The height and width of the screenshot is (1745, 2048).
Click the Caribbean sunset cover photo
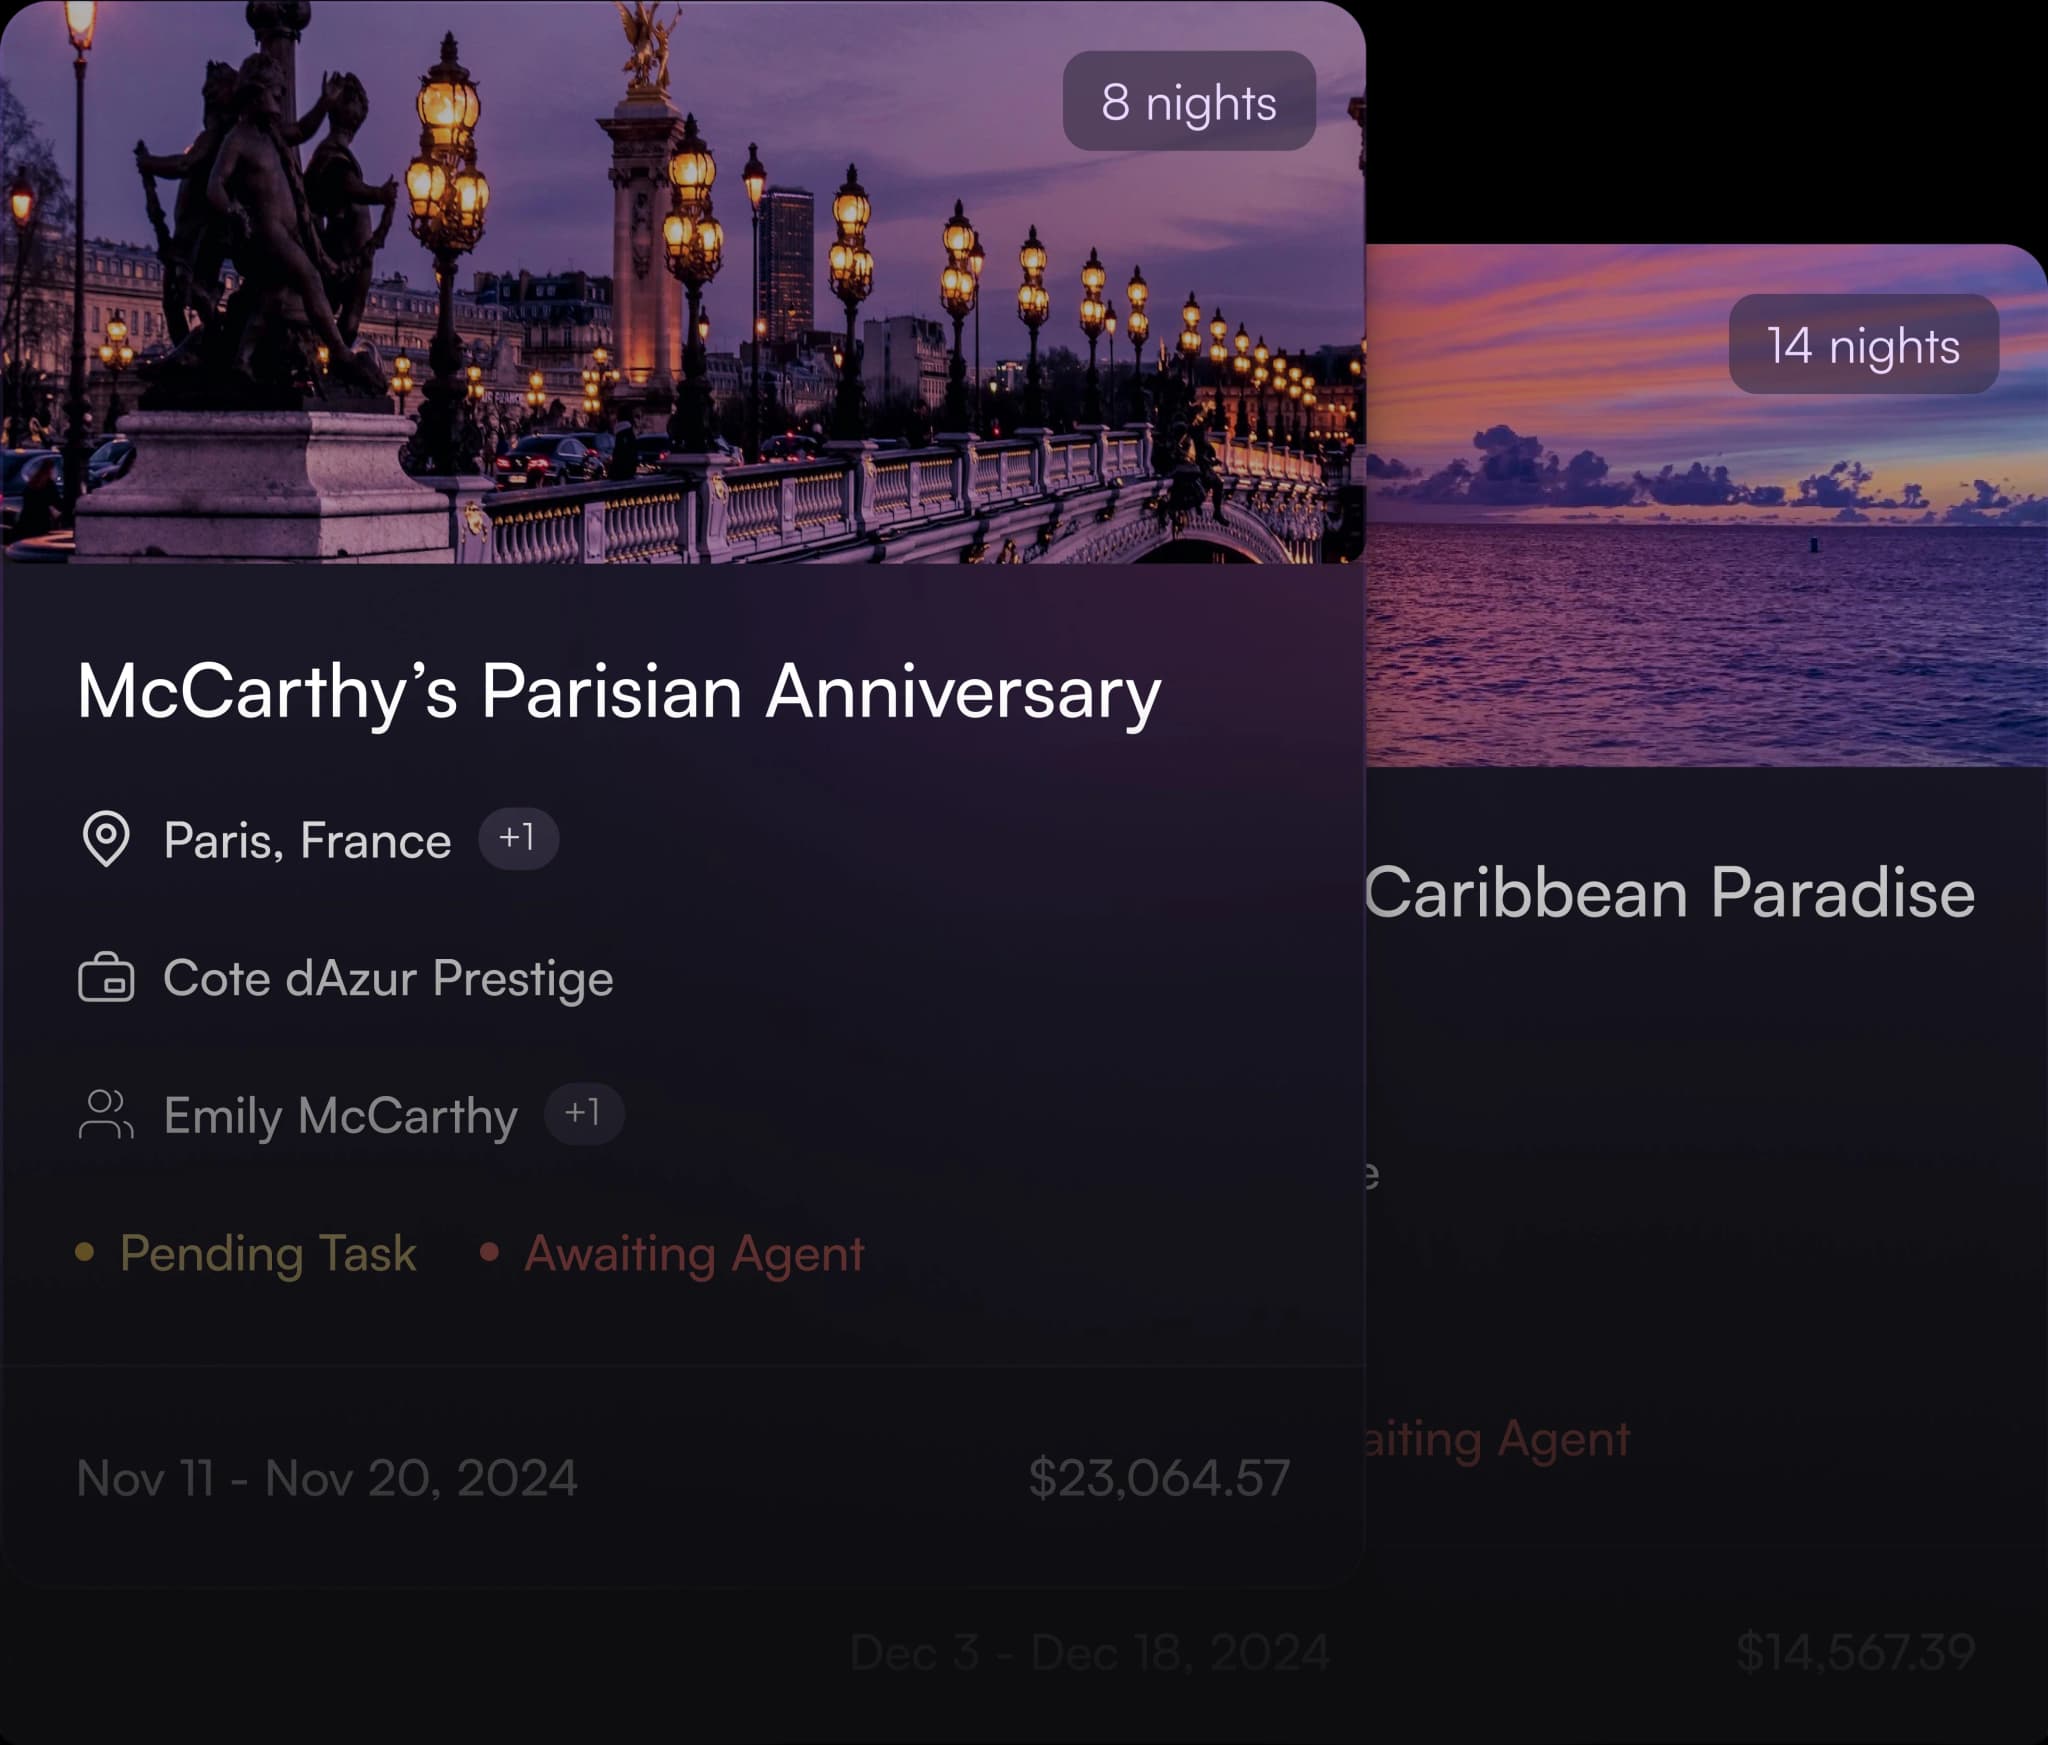pyautogui.click(x=1707, y=505)
